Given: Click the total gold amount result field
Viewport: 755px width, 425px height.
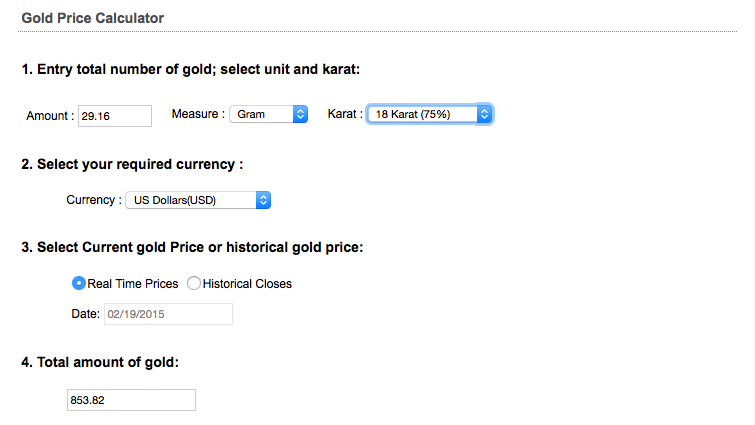Looking at the screenshot, I should pos(130,400).
